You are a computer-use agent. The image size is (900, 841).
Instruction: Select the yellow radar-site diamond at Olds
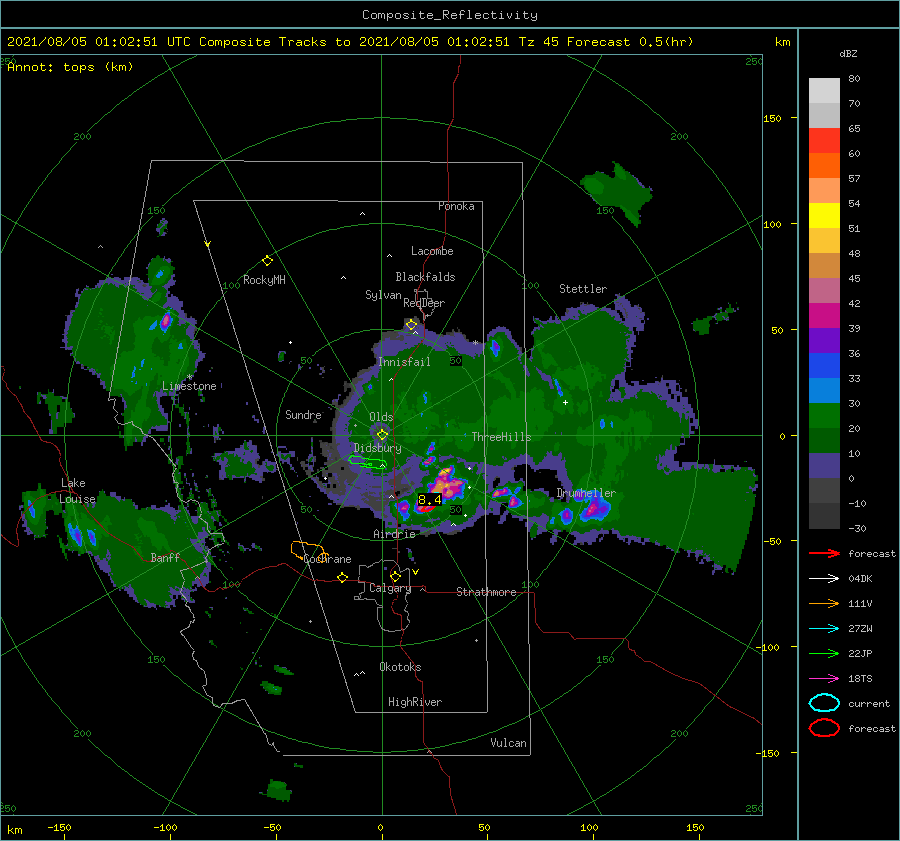[382, 435]
